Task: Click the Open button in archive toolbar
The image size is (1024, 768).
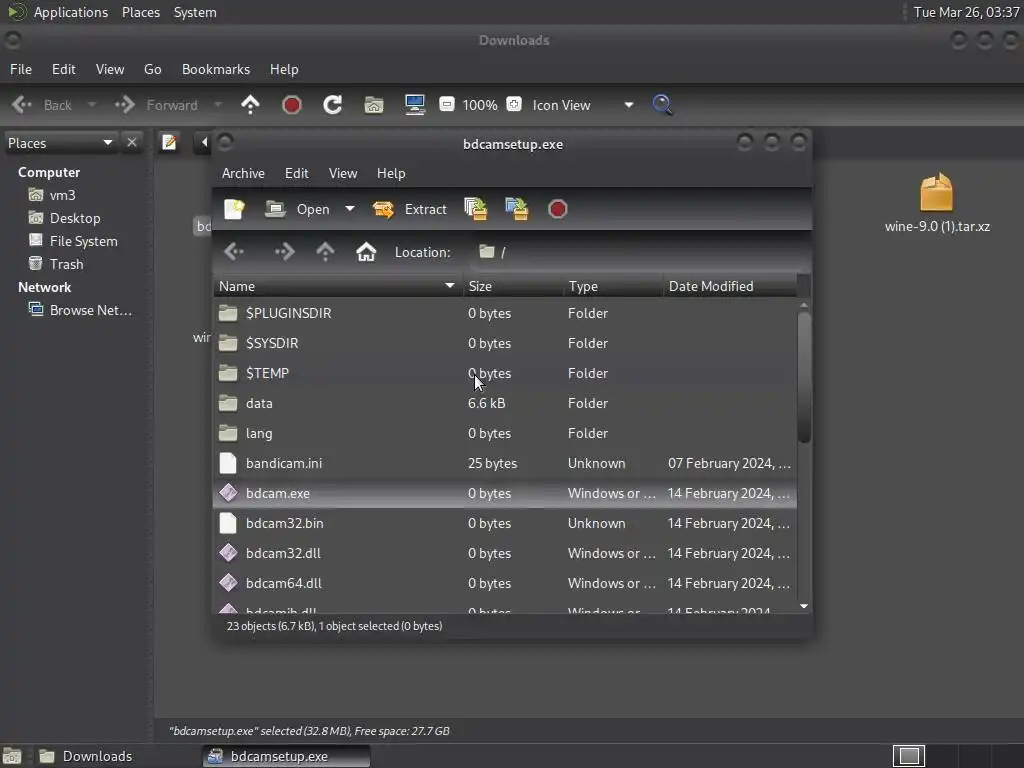Action: click(x=297, y=209)
